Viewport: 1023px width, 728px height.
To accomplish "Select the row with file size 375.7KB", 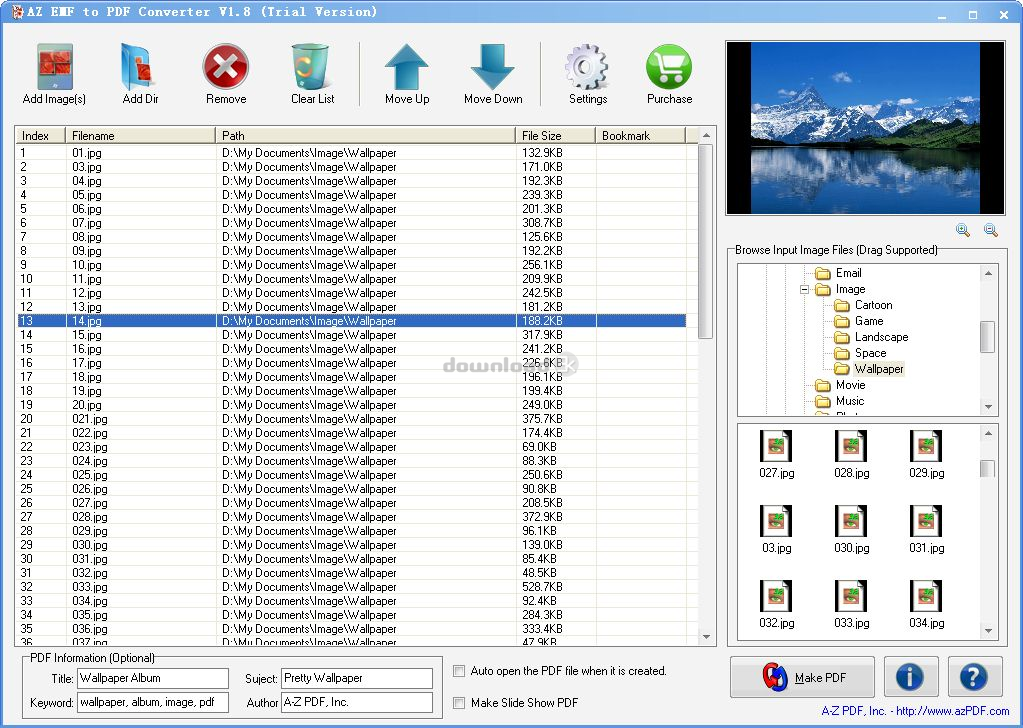I will pos(352,419).
